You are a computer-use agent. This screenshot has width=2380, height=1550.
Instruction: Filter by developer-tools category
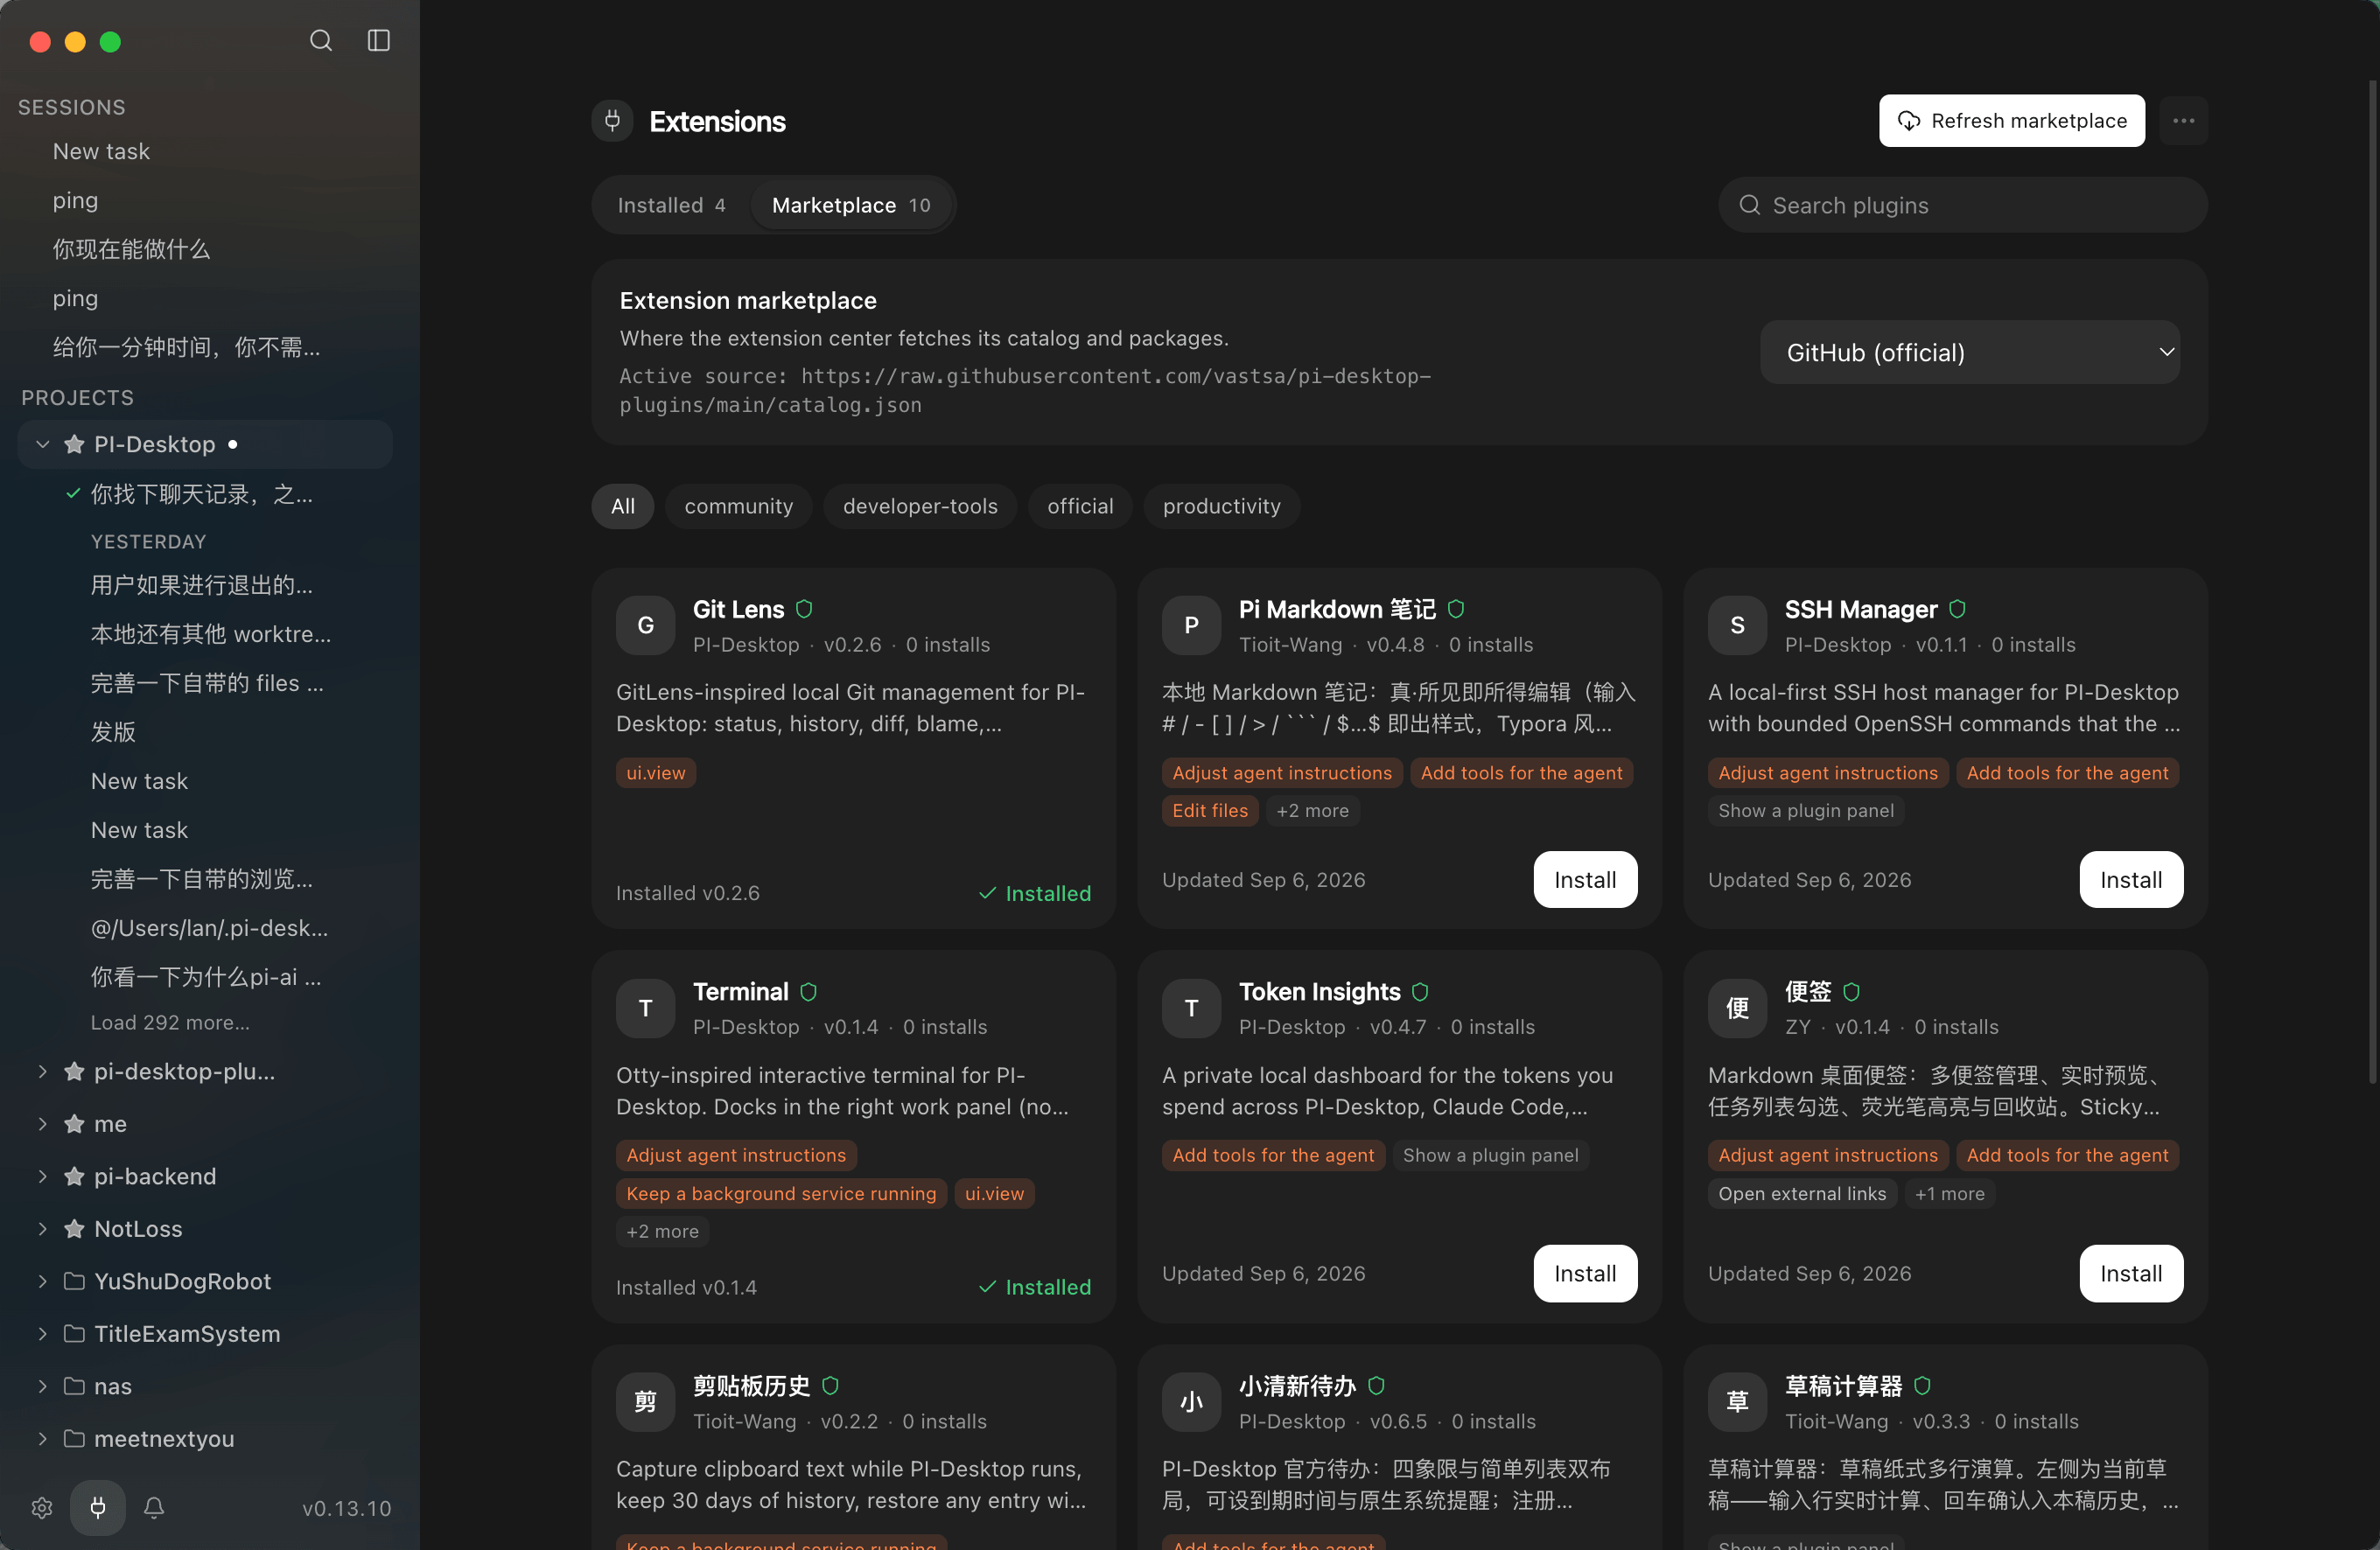[x=920, y=506]
